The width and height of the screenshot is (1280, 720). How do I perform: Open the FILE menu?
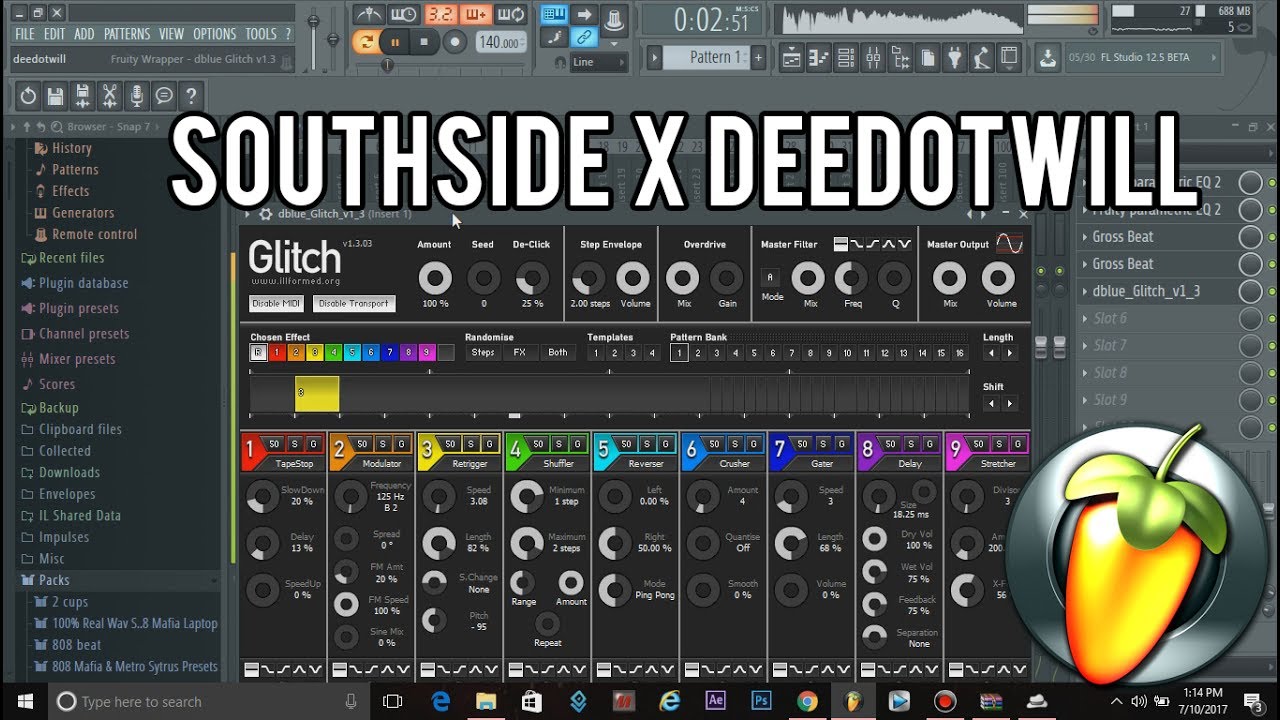pyautogui.click(x=24, y=34)
